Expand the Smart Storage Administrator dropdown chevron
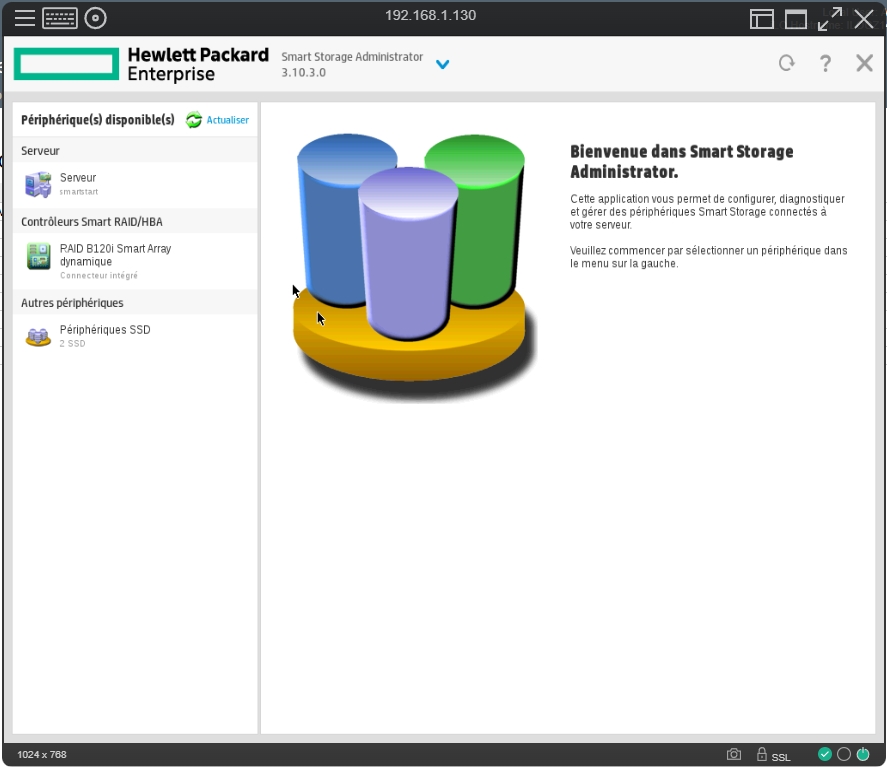The height and width of the screenshot is (768, 887). pyautogui.click(x=442, y=64)
